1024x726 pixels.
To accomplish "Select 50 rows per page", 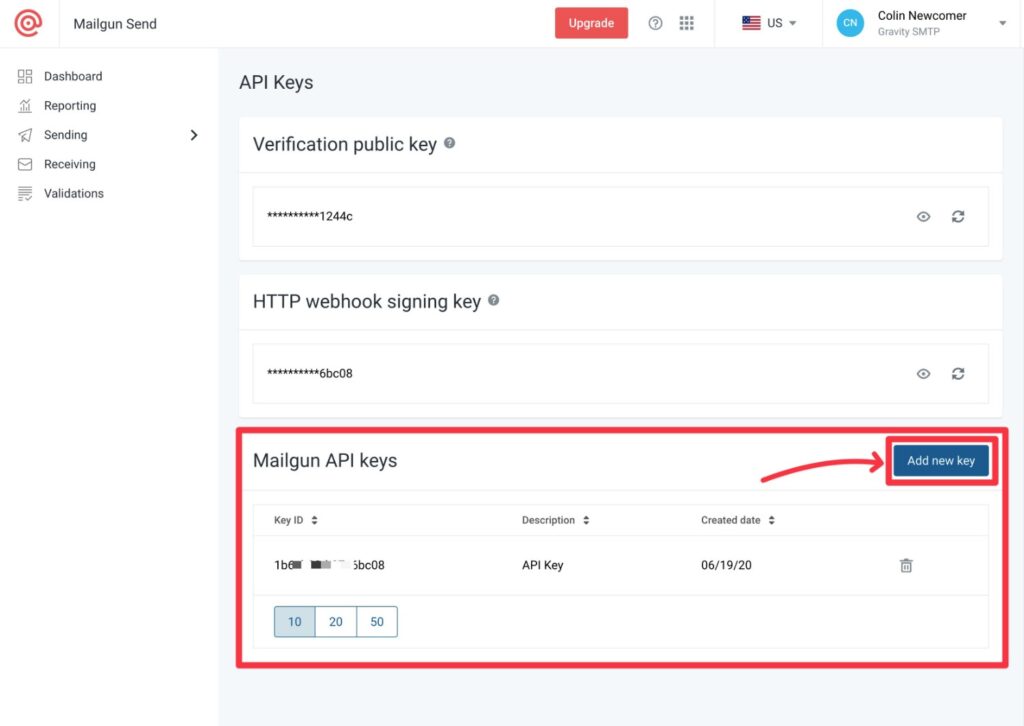I will pyautogui.click(x=377, y=622).
